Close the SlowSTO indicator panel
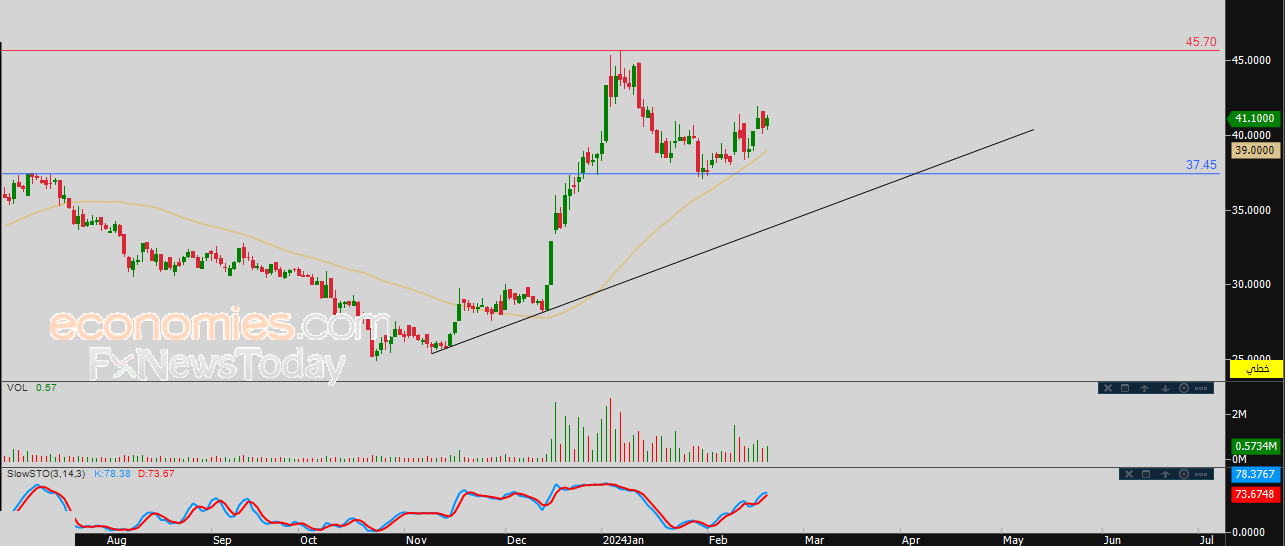Image resolution: width=1285 pixels, height=546 pixels. click(1129, 474)
